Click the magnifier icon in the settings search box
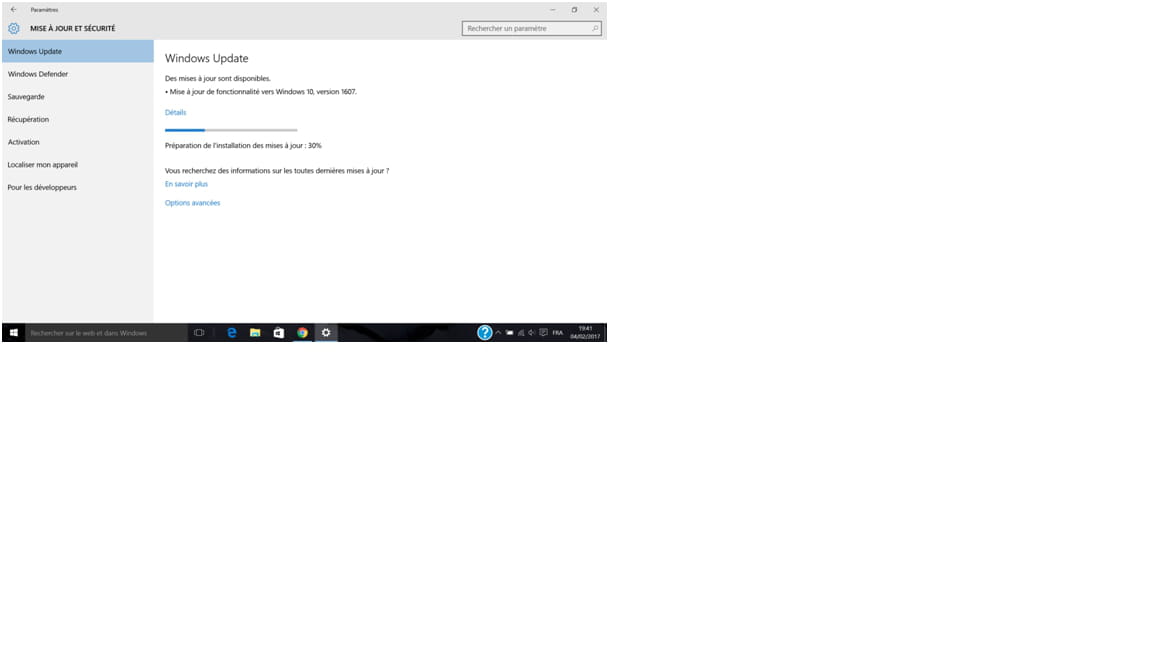The image size is (1152, 648). click(595, 28)
